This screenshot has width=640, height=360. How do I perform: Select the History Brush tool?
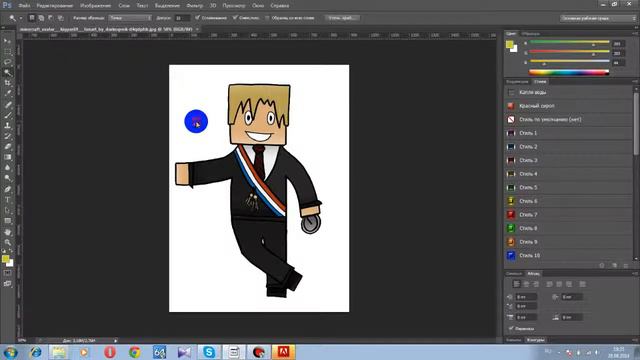tap(7, 136)
